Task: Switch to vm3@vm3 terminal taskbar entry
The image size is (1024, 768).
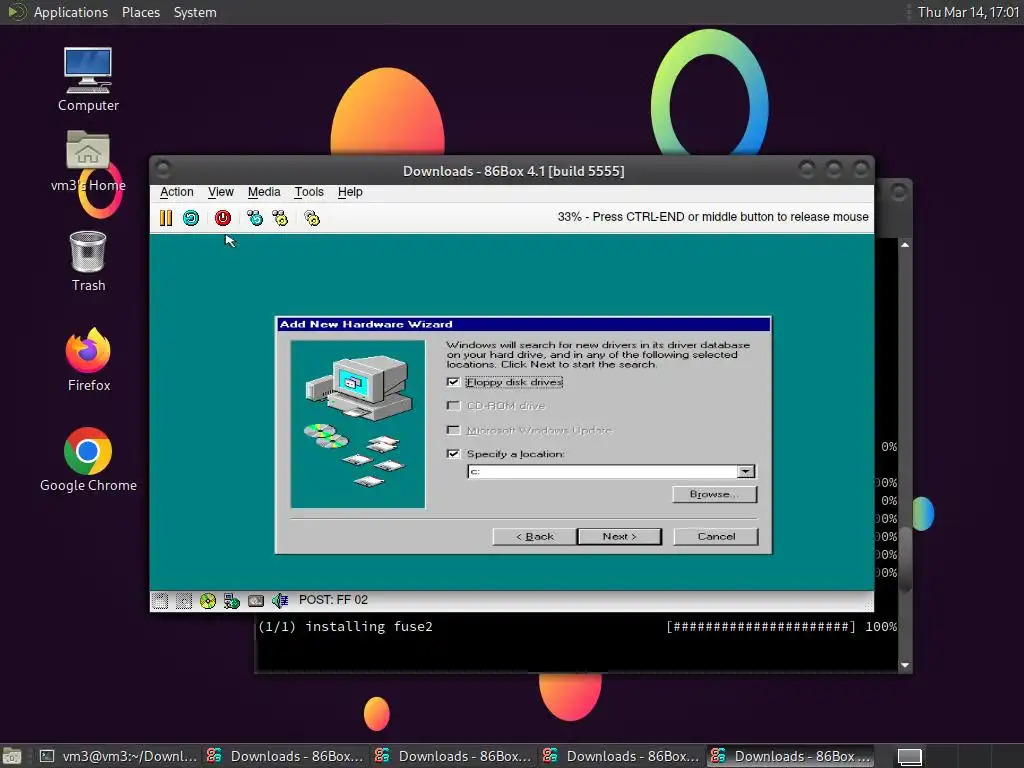Action: pos(118,757)
